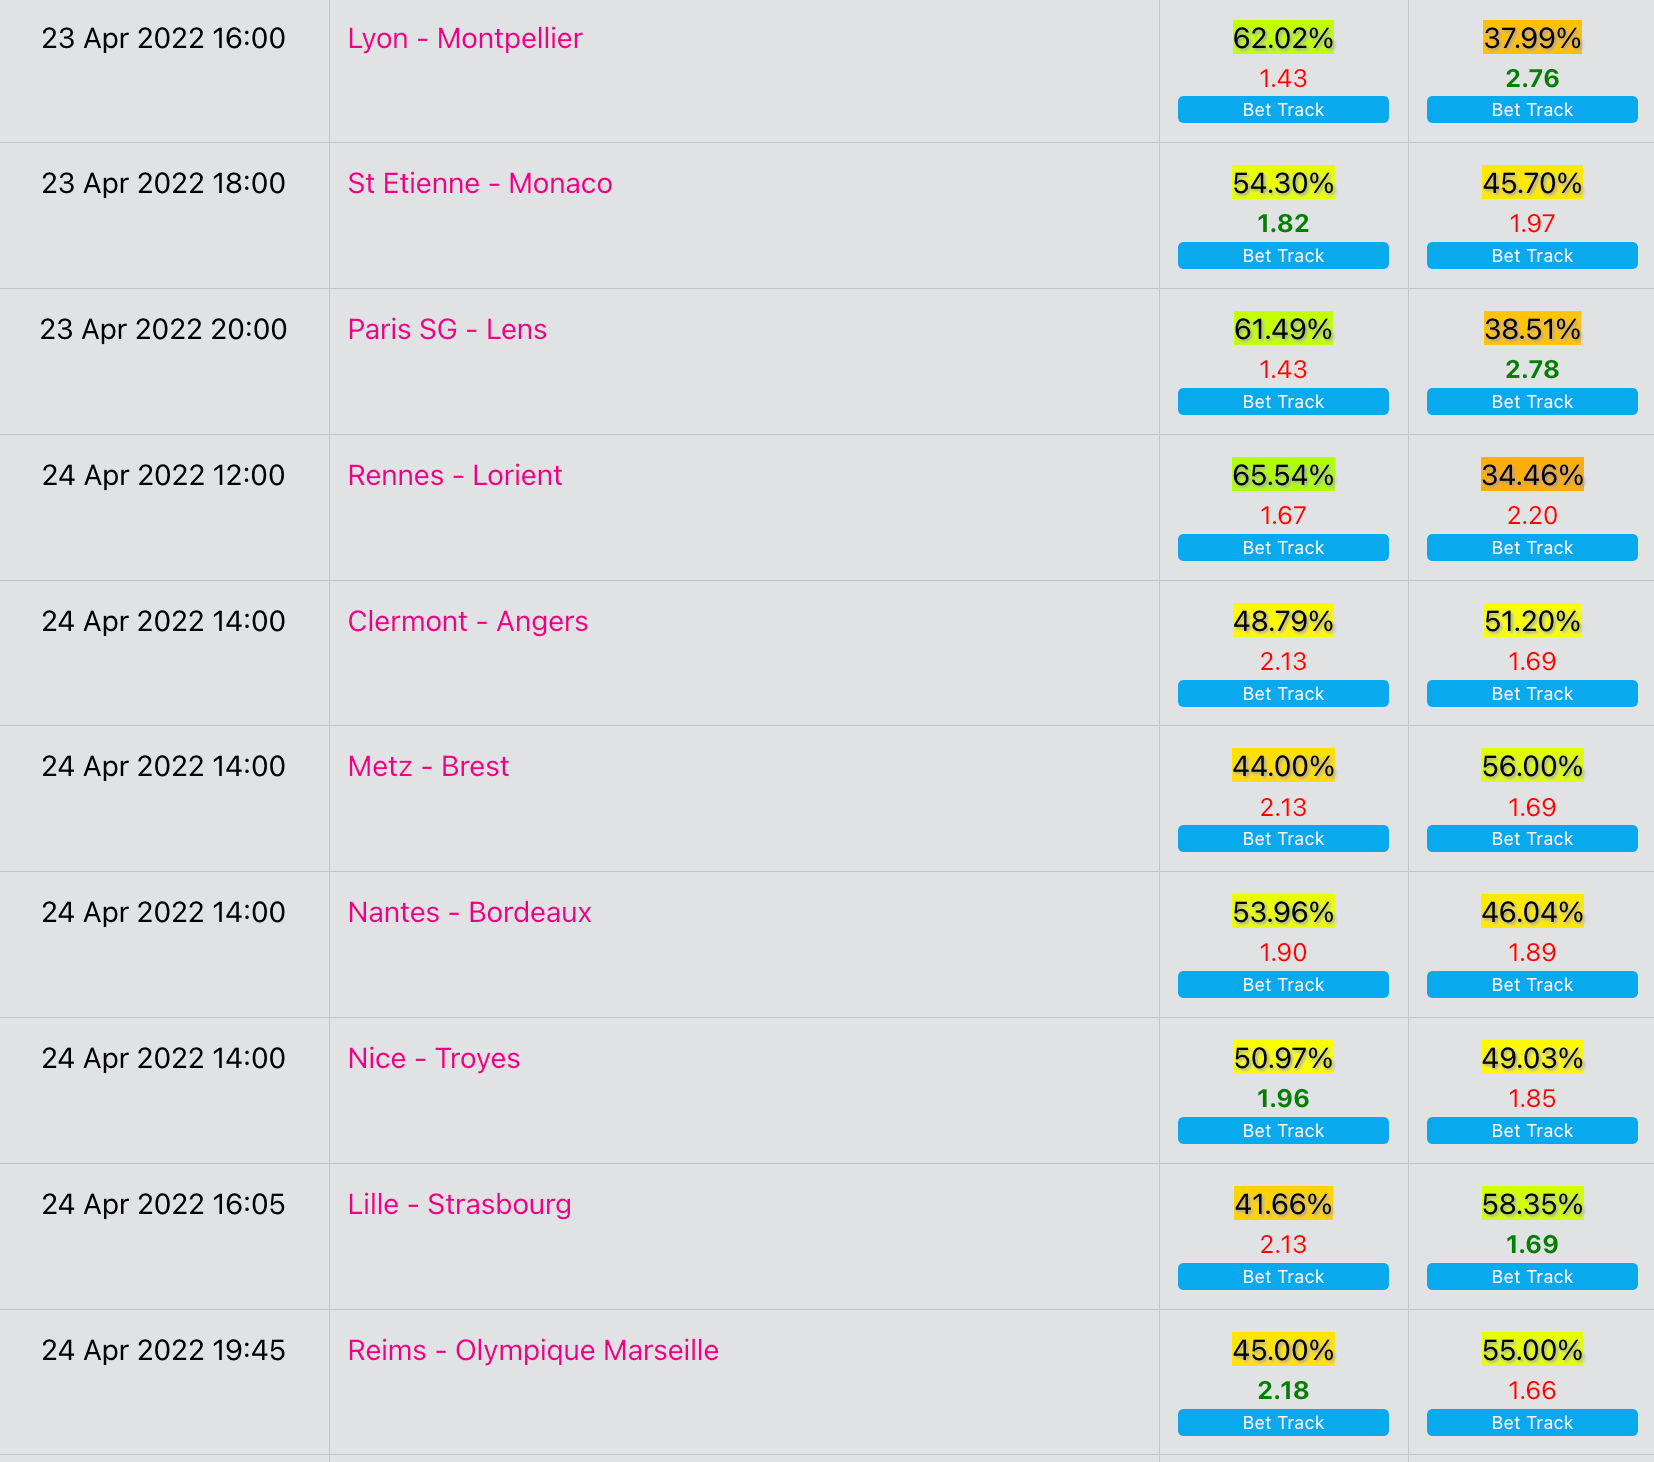The width and height of the screenshot is (1654, 1462).
Task: Open the St Etienne - Monaco match link
Action: 480,183
